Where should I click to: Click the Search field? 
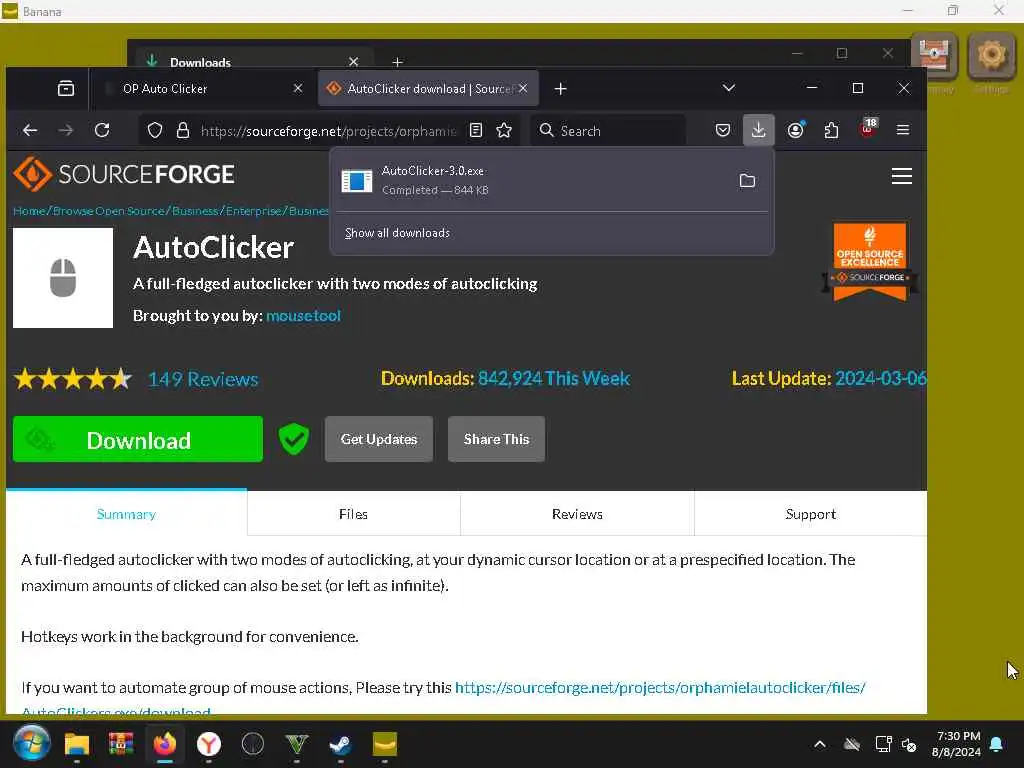tap(607, 131)
